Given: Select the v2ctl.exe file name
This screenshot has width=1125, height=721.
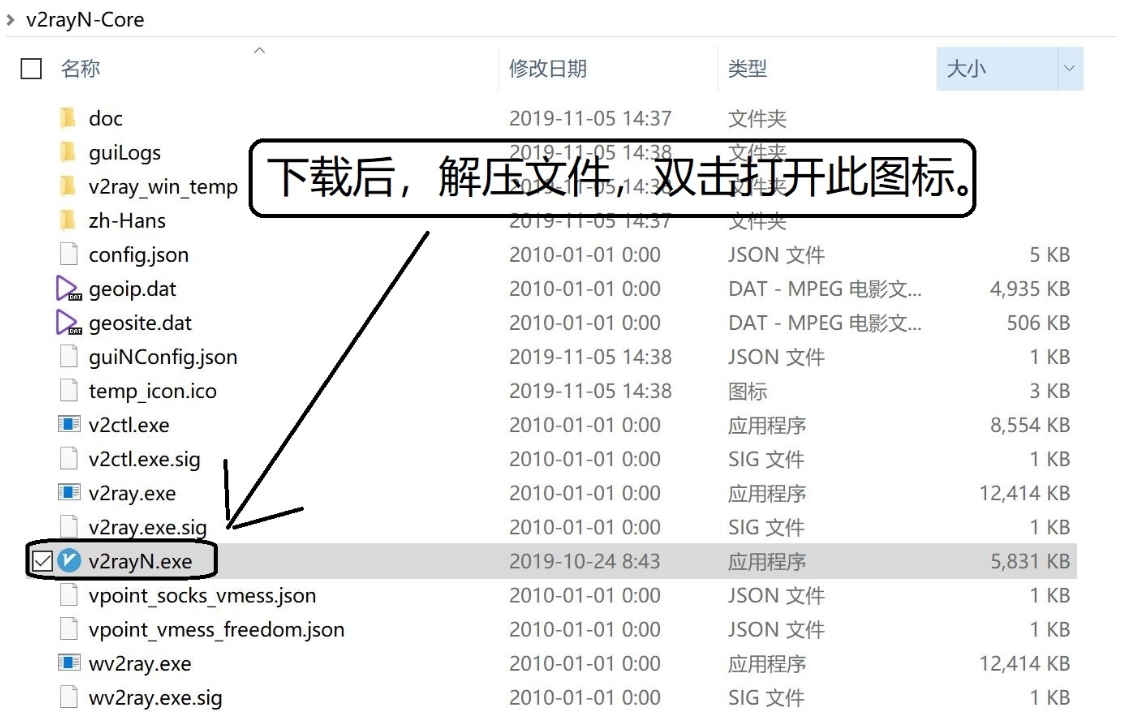Looking at the screenshot, I should click(x=129, y=425).
